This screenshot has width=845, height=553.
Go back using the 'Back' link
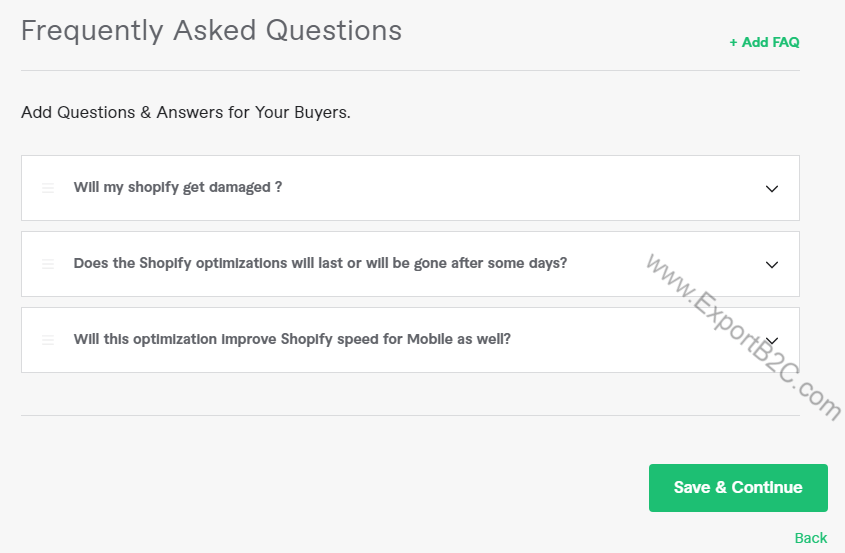point(811,538)
